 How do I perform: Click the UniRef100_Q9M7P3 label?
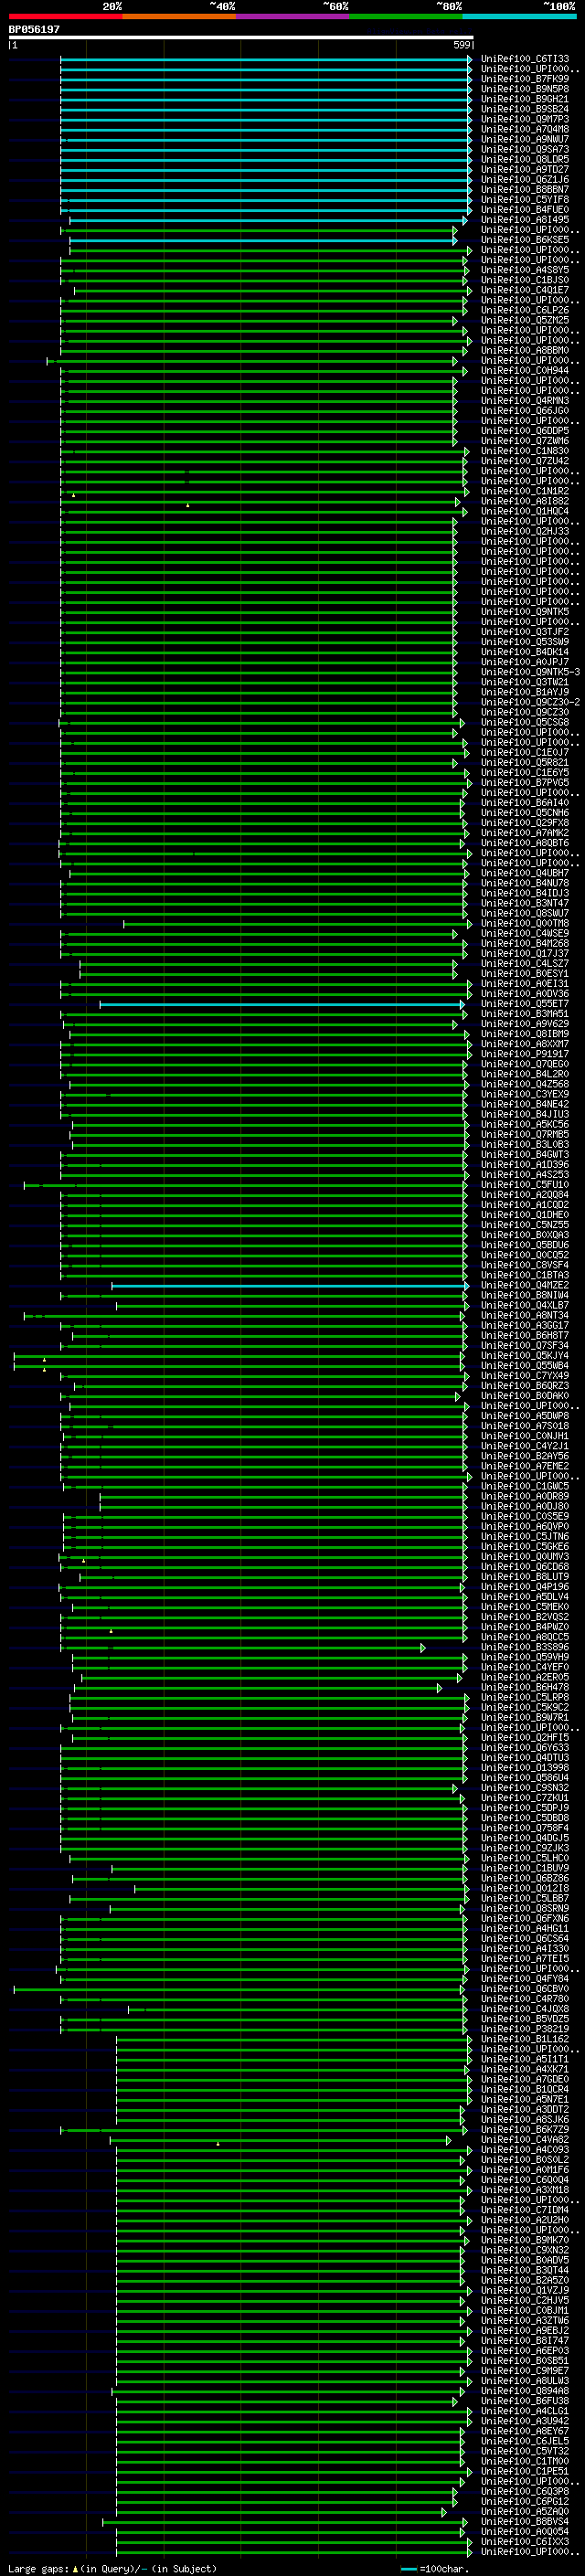click(525, 119)
